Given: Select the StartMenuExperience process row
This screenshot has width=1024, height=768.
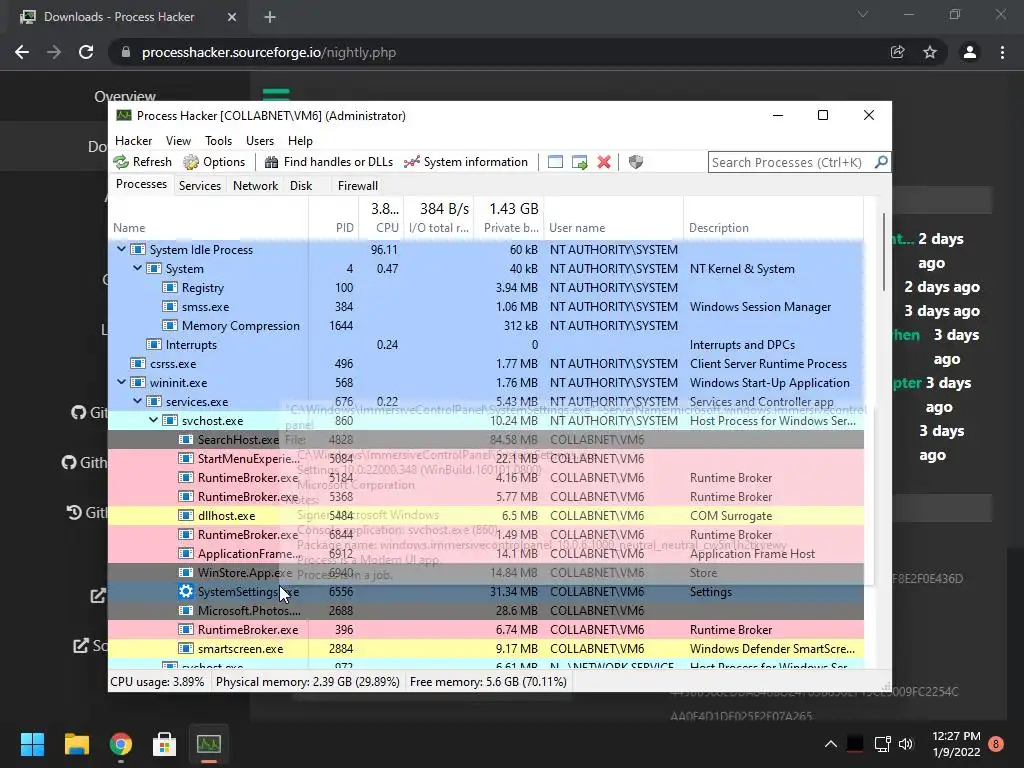Looking at the screenshot, I should tap(486, 458).
